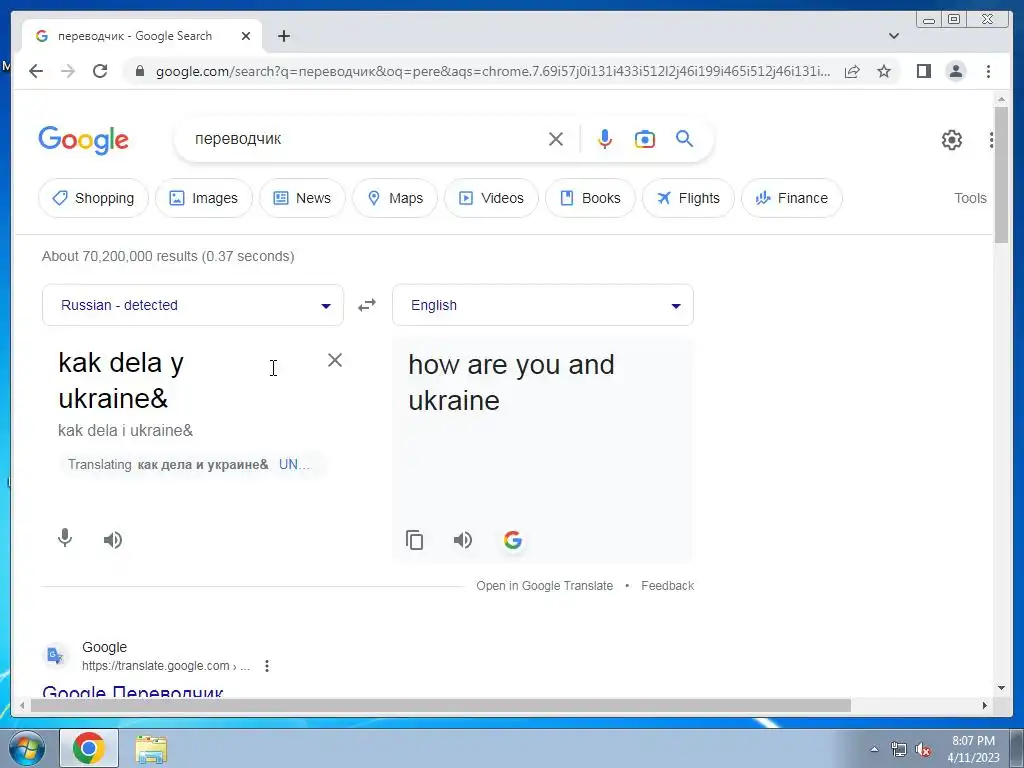Send translation Feedback
The width and height of the screenshot is (1024, 768).
(x=667, y=586)
